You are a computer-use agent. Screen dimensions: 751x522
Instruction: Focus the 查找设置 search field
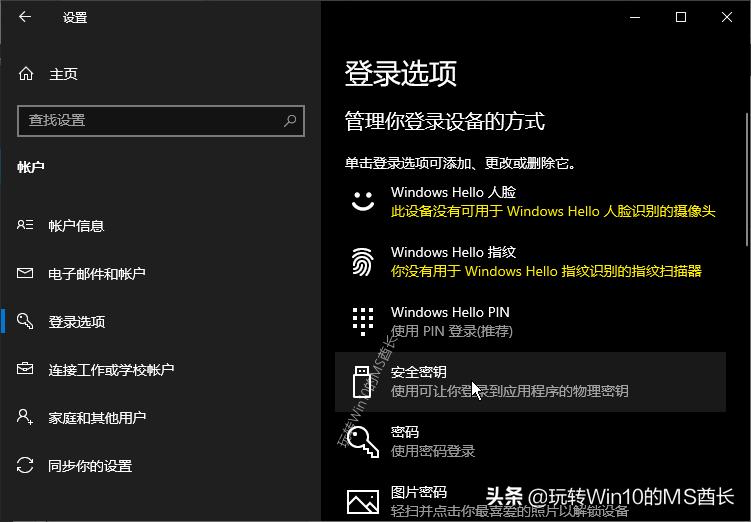pyautogui.click(x=161, y=121)
